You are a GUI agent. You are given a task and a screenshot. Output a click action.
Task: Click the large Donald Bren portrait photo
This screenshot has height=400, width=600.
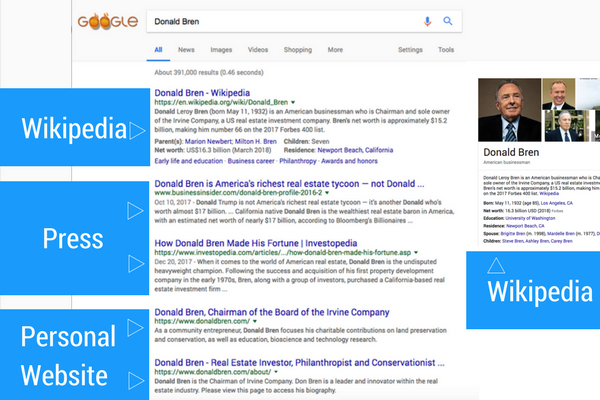pos(509,110)
